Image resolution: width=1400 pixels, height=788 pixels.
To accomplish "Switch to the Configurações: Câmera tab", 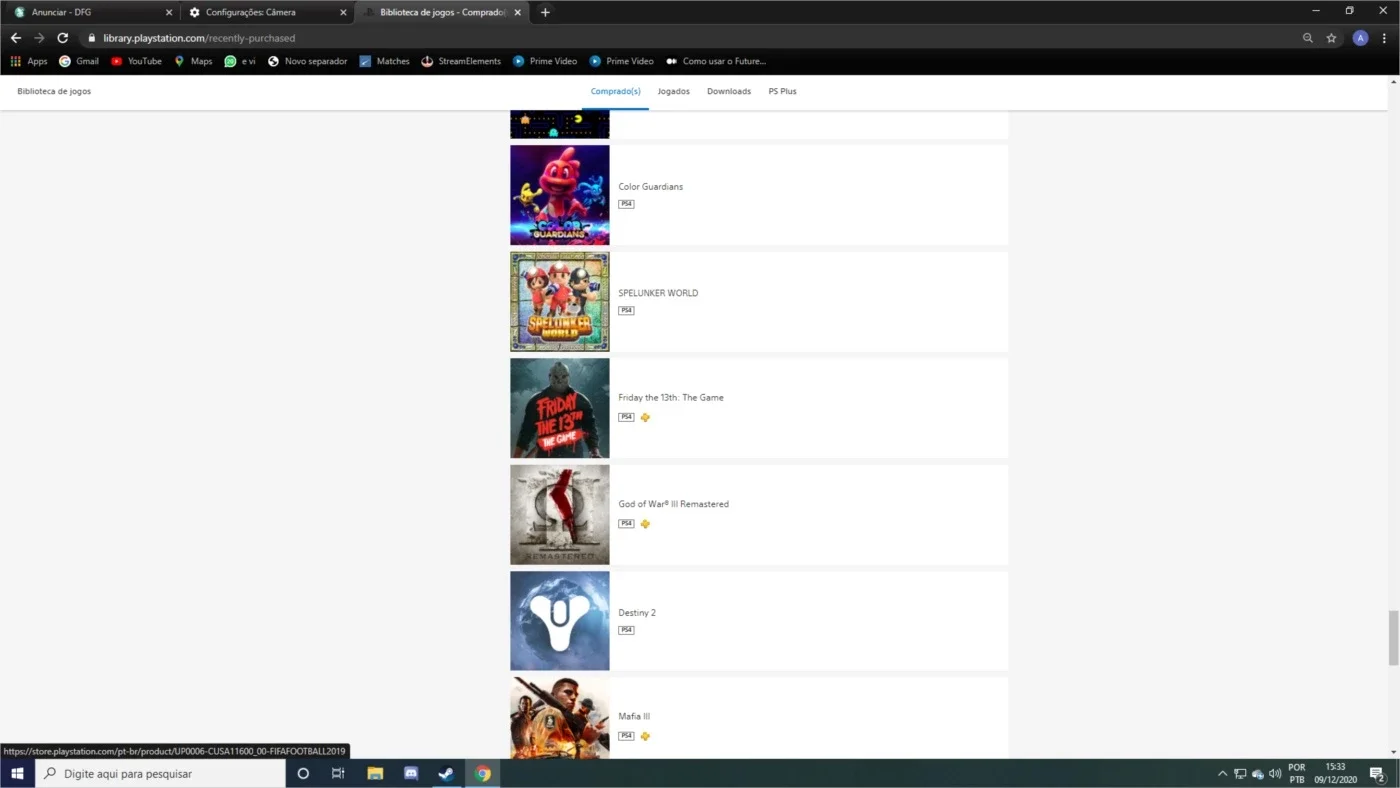I will point(265,12).
